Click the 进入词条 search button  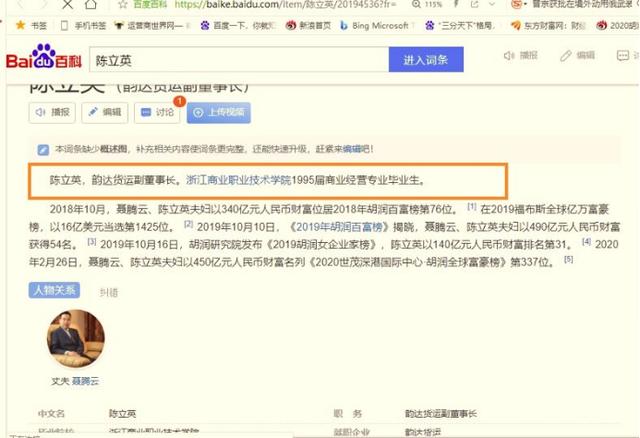pos(426,60)
